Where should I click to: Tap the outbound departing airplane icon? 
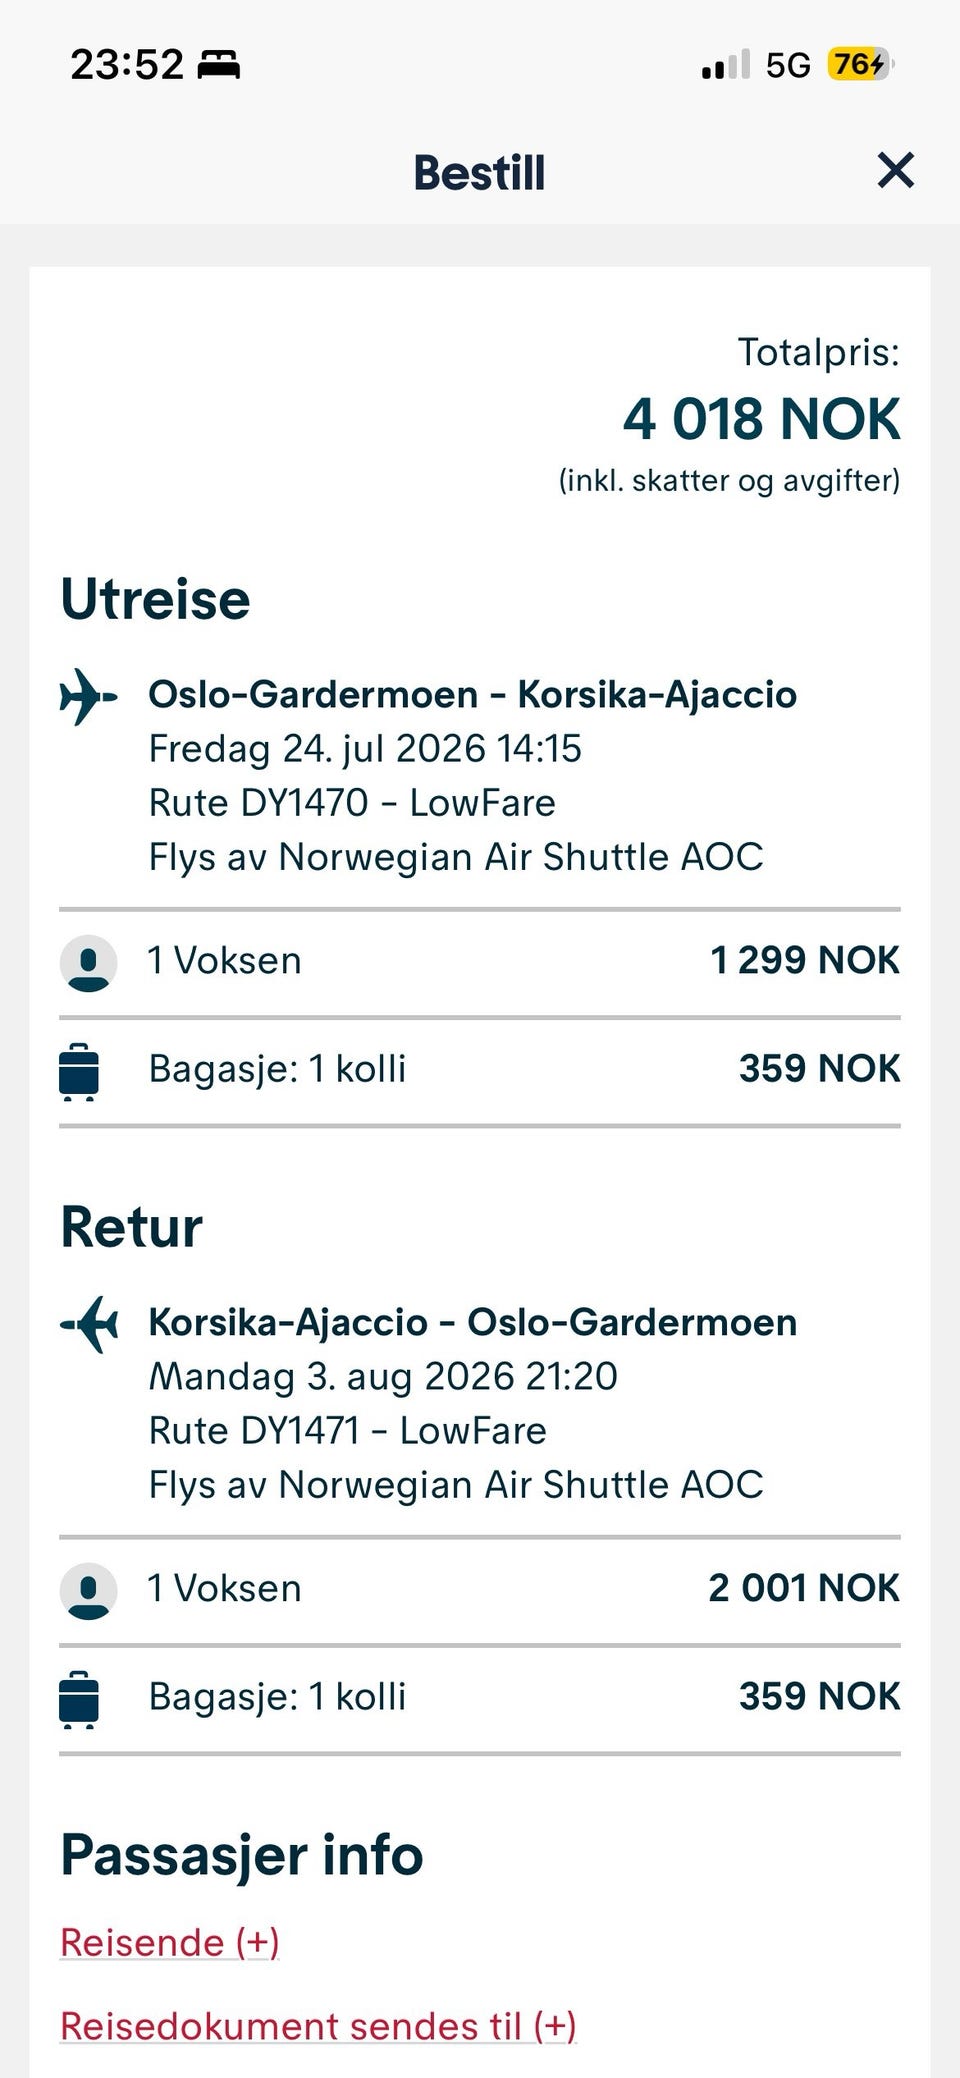click(x=88, y=696)
